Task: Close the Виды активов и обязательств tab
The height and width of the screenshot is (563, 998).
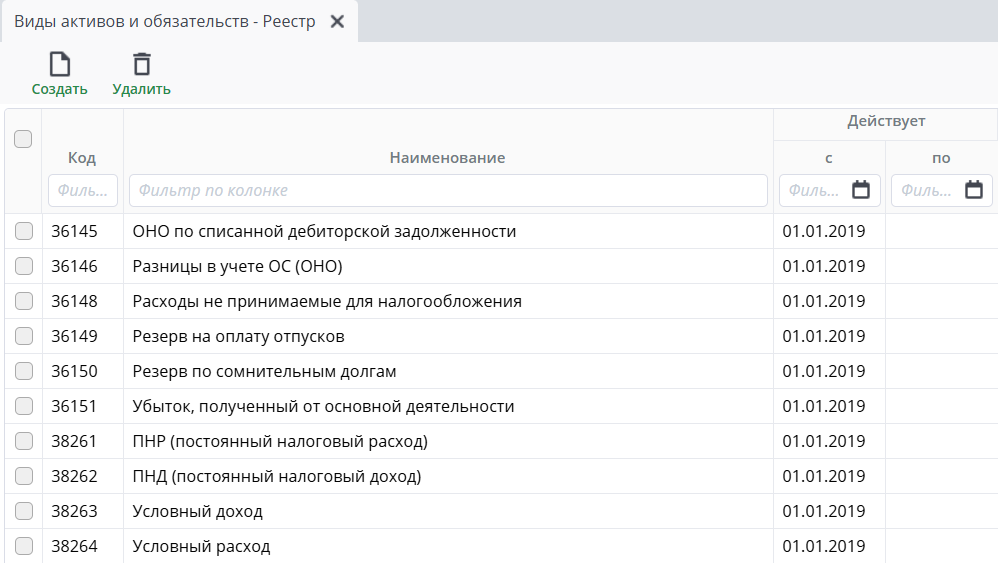Action: click(x=337, y=21)
